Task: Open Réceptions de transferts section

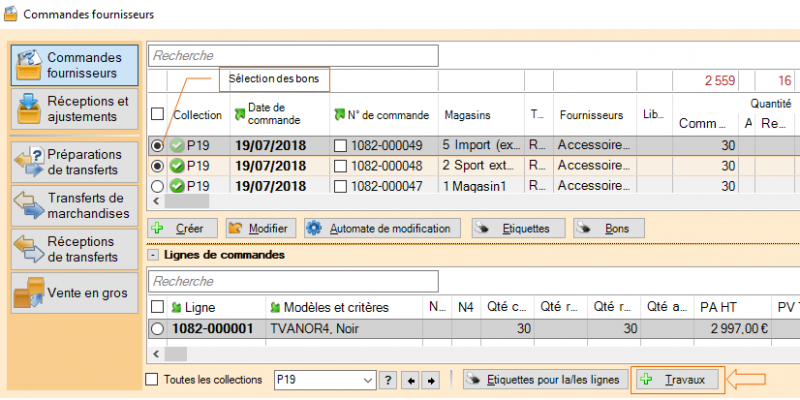Action: tap(74, 249)
